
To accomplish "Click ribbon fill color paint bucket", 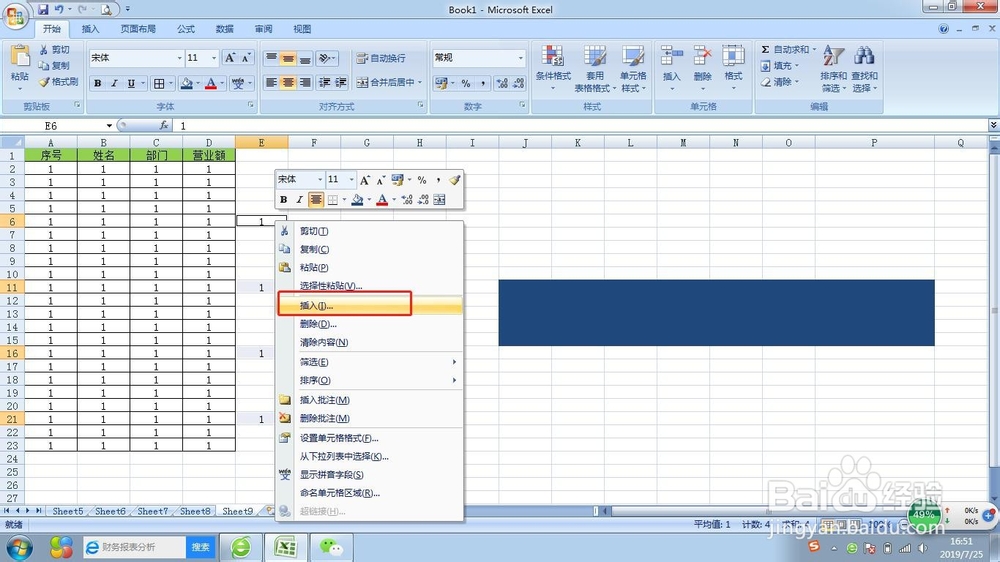I will click(x=186, y=83).
